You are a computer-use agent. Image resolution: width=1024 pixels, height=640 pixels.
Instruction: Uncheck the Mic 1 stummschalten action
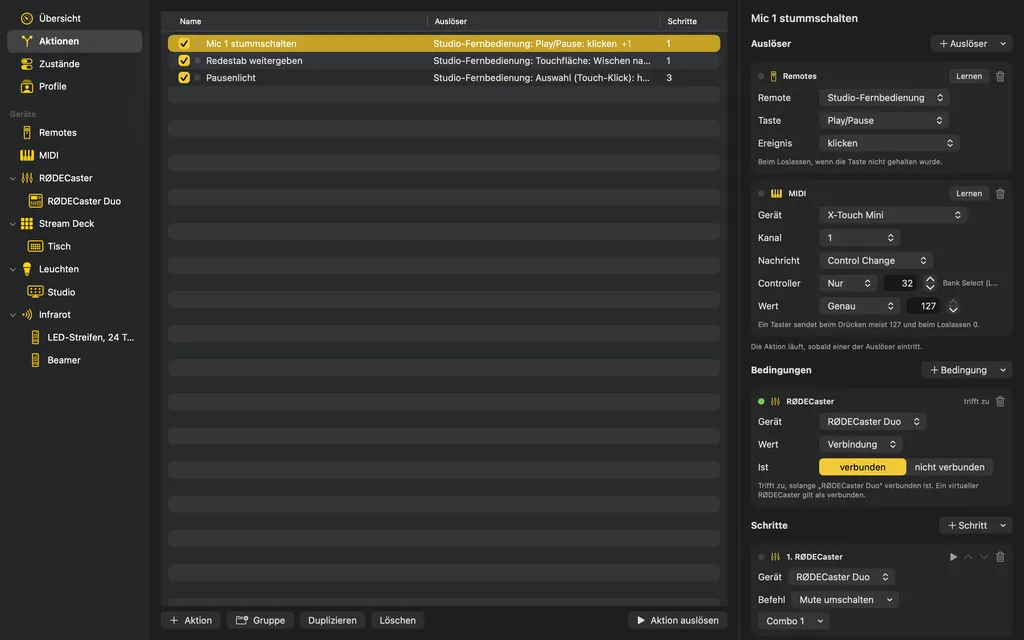tap(184, 44)
